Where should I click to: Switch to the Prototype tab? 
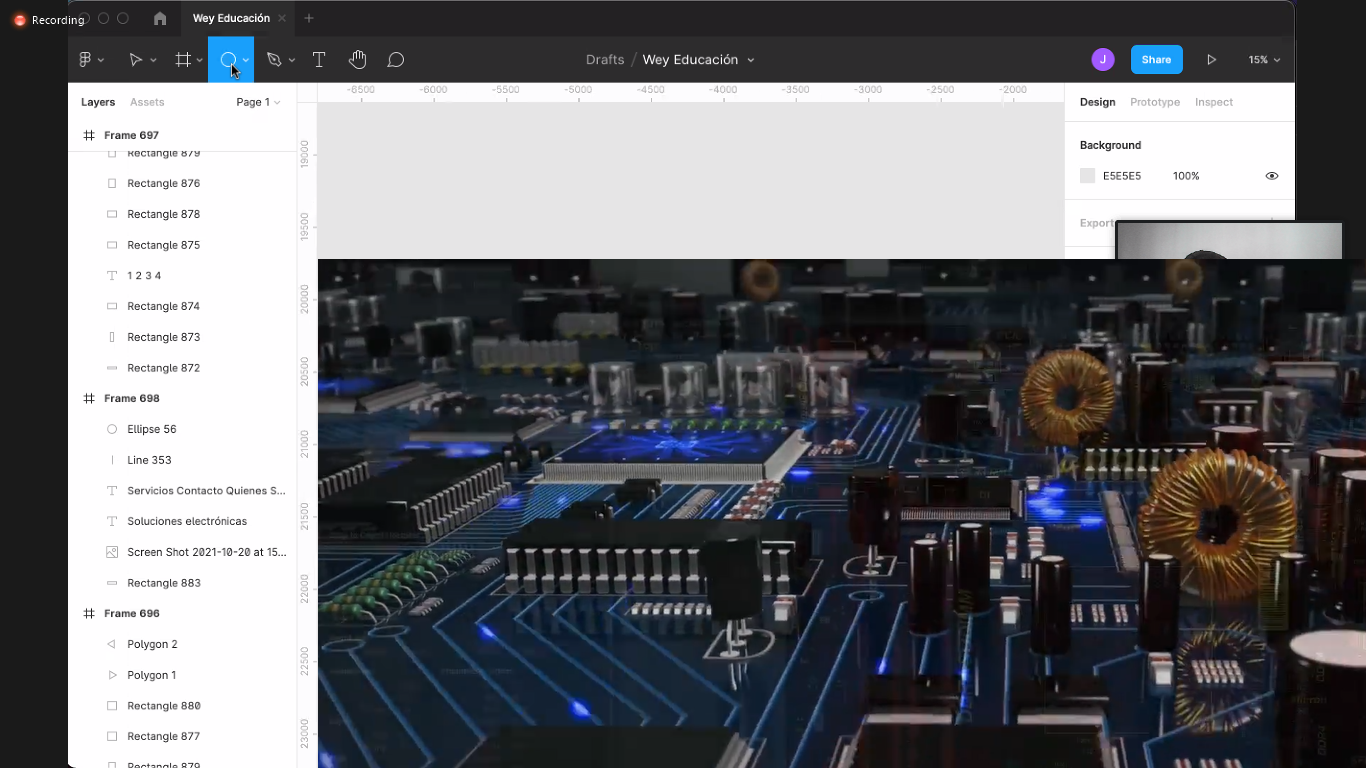[1155, 102]
